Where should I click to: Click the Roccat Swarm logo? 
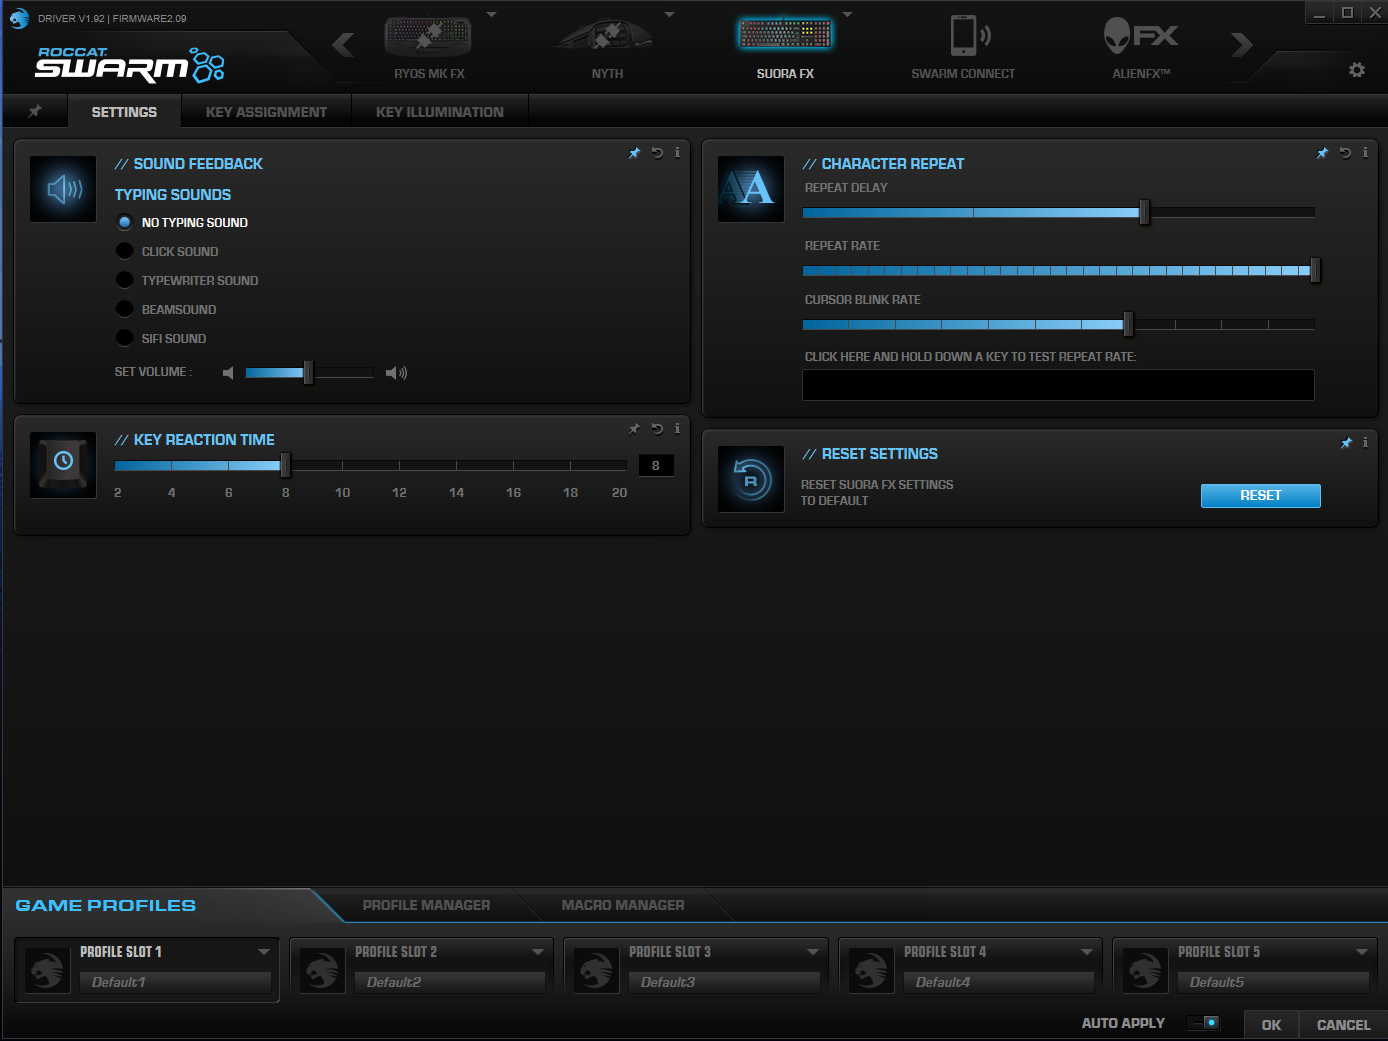point(130,64)
